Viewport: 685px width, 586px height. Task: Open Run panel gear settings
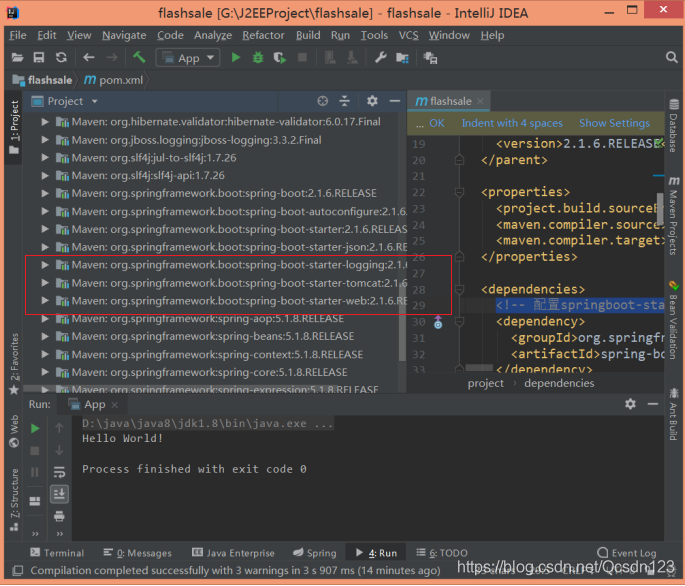point(630,404)
